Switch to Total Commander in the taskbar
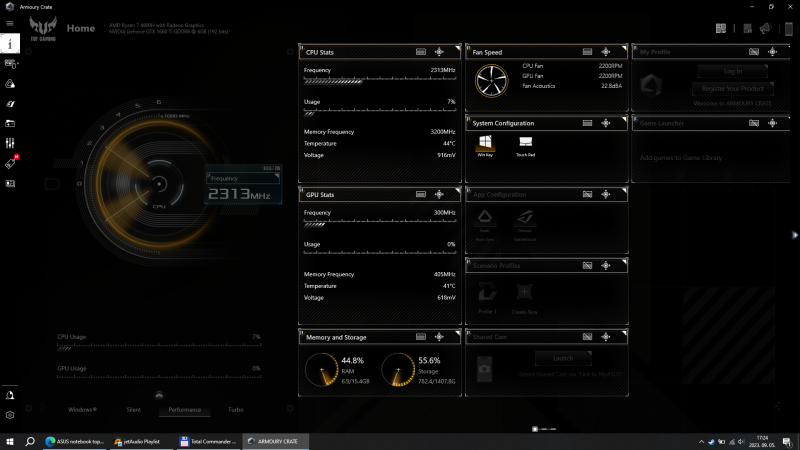Screen dimensions: 800x450 pos(209,442)
